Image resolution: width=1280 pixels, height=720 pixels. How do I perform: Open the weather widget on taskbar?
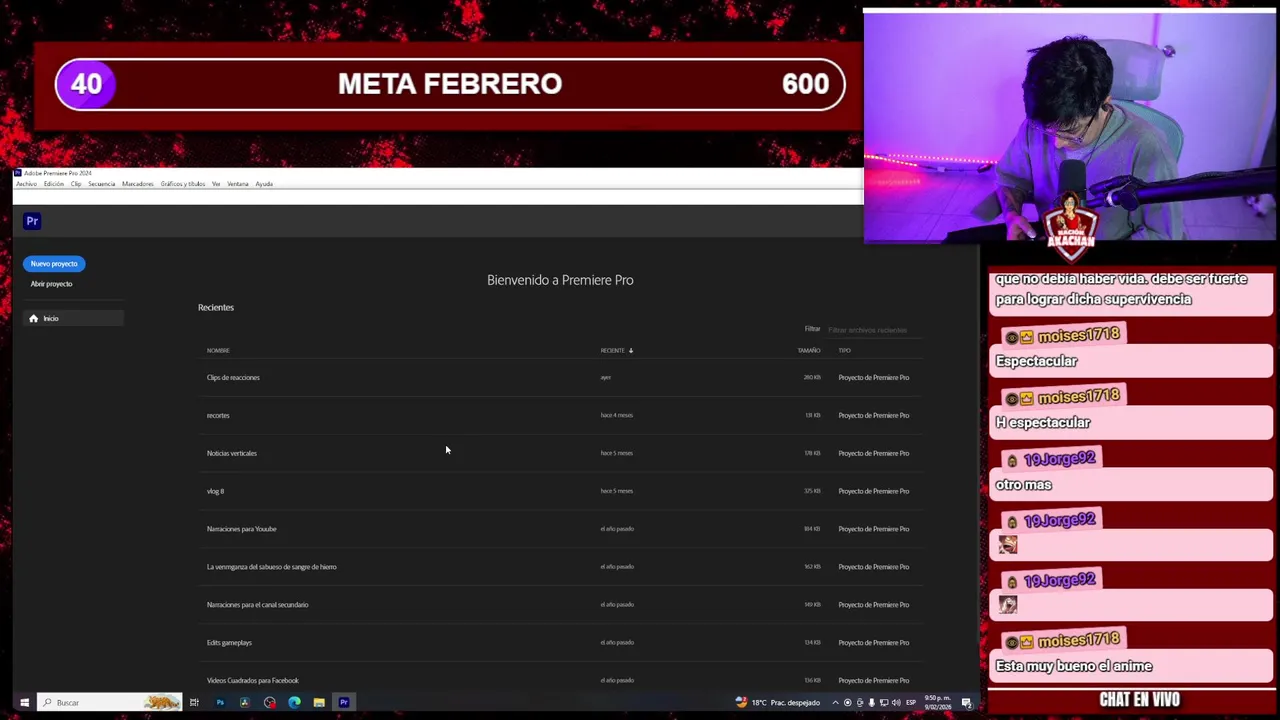click(778, 703)
